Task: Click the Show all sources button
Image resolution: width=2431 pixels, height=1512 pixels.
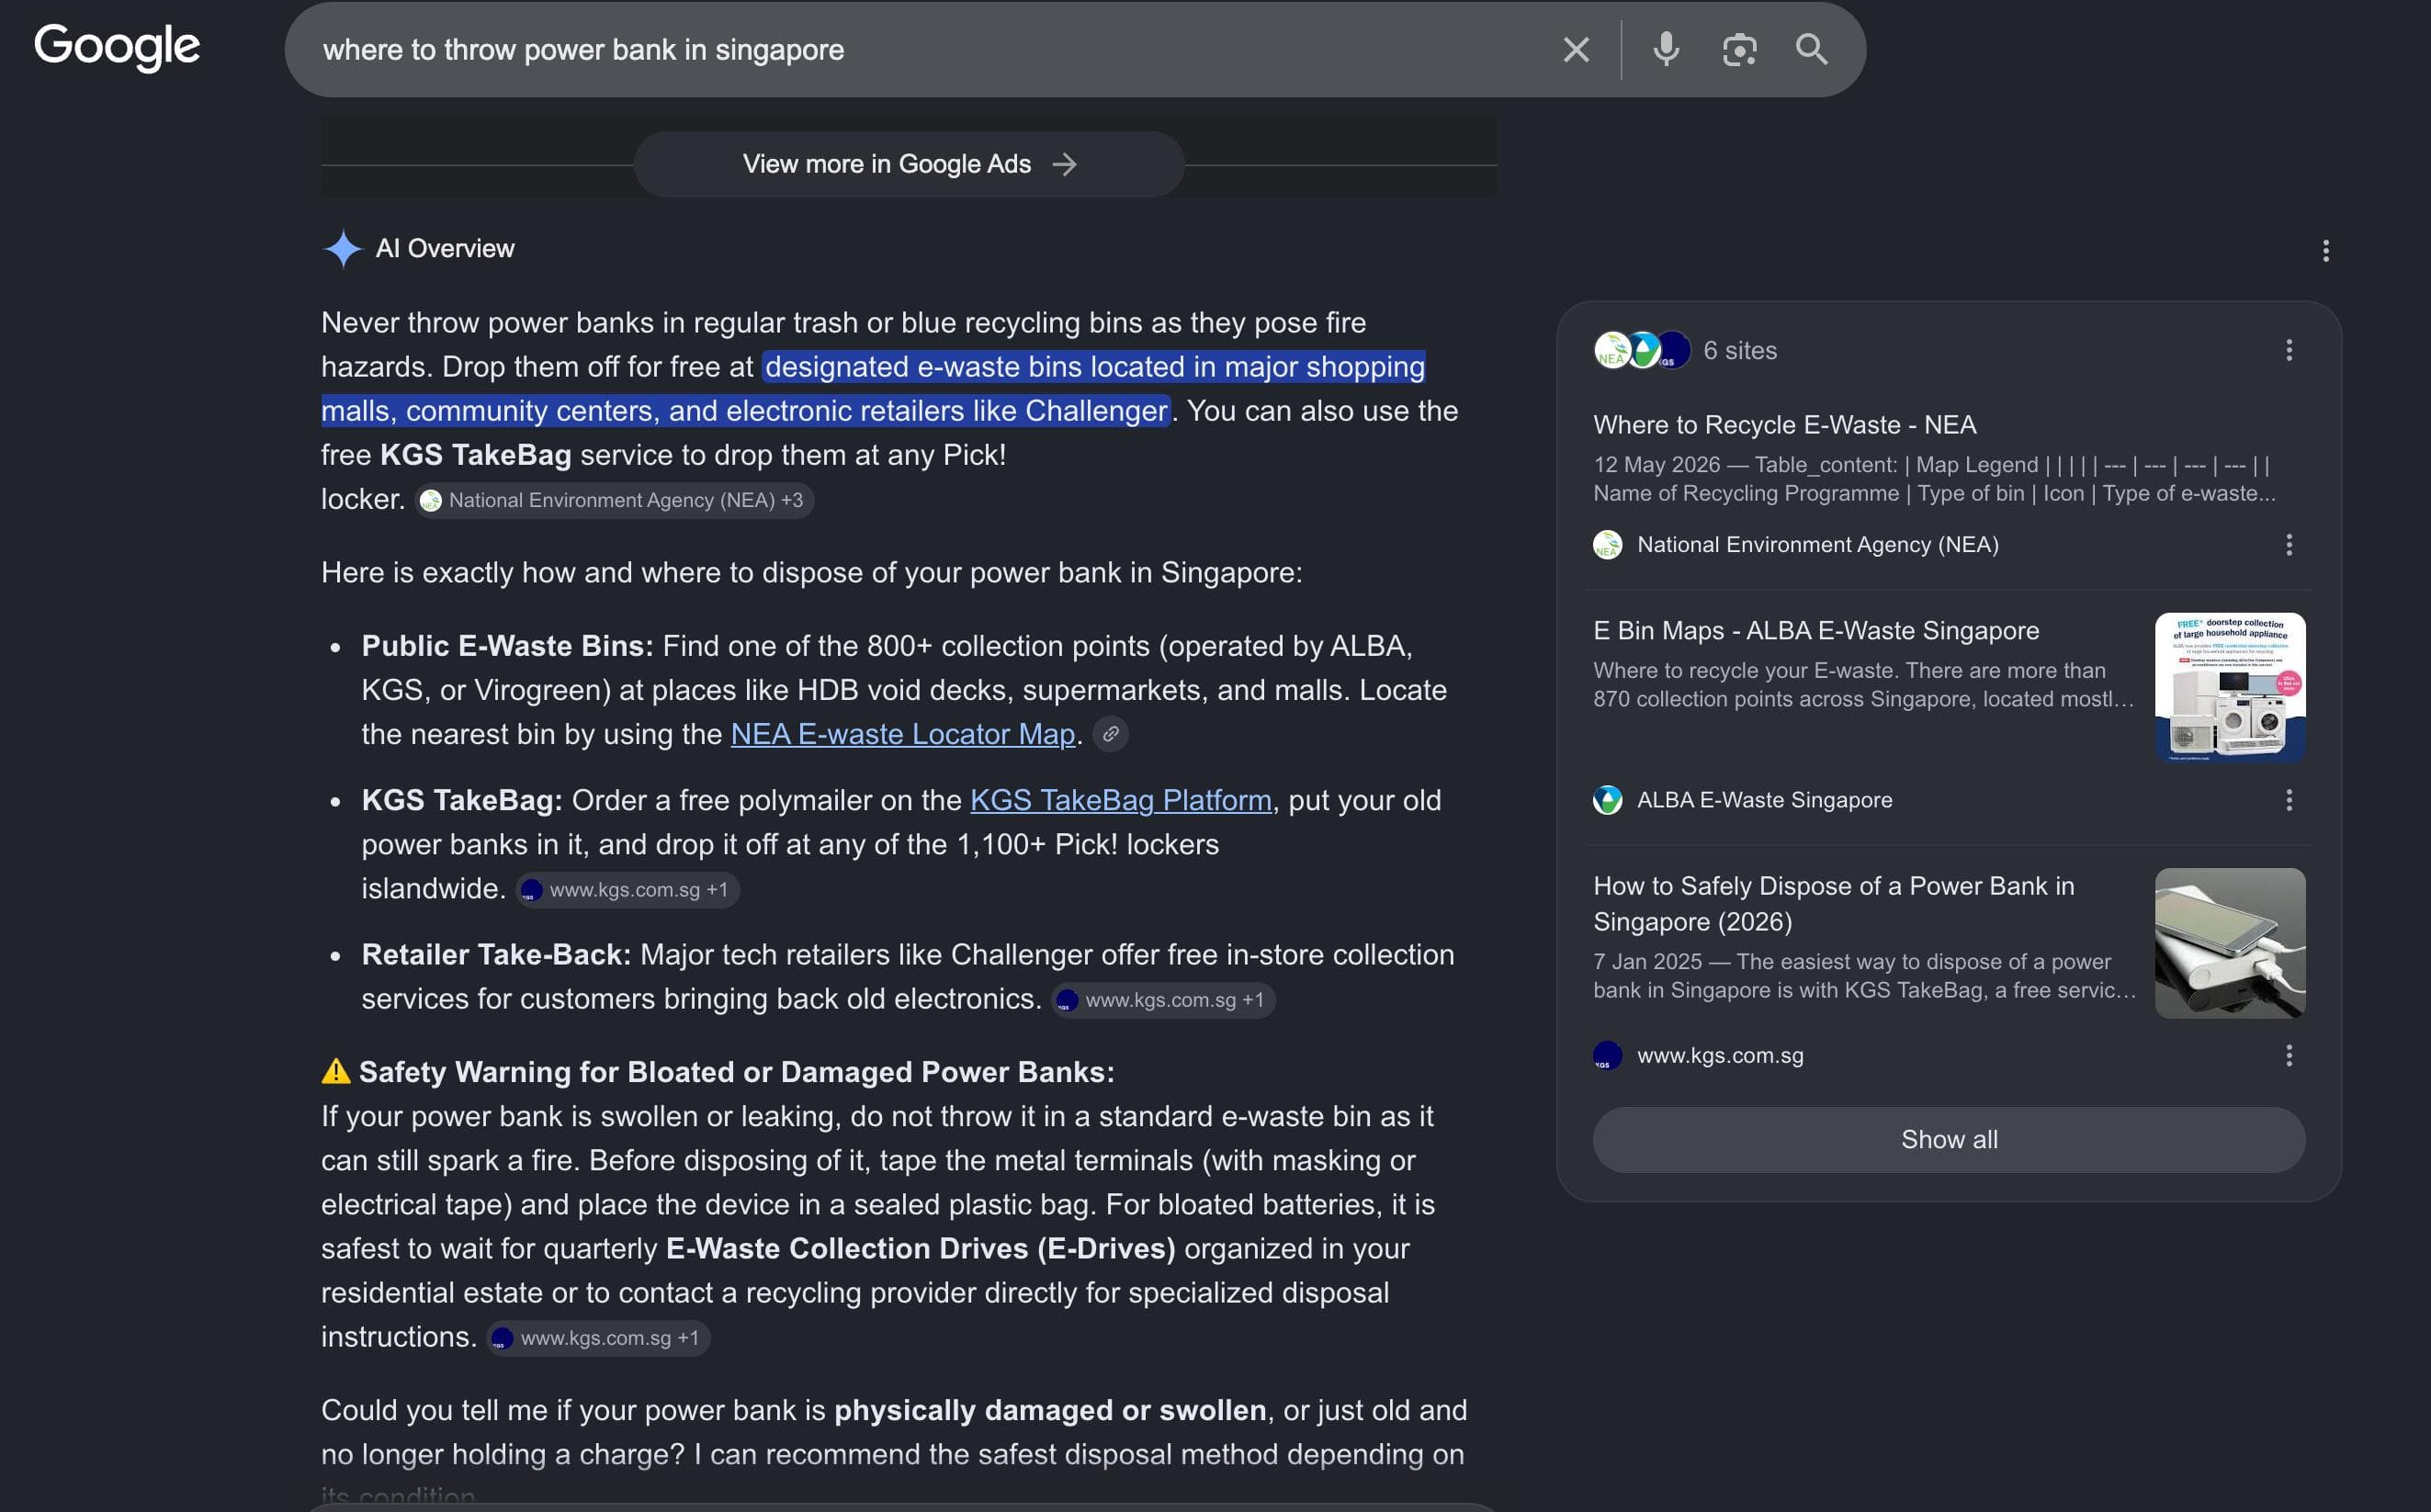Action: point(1949,1139)
